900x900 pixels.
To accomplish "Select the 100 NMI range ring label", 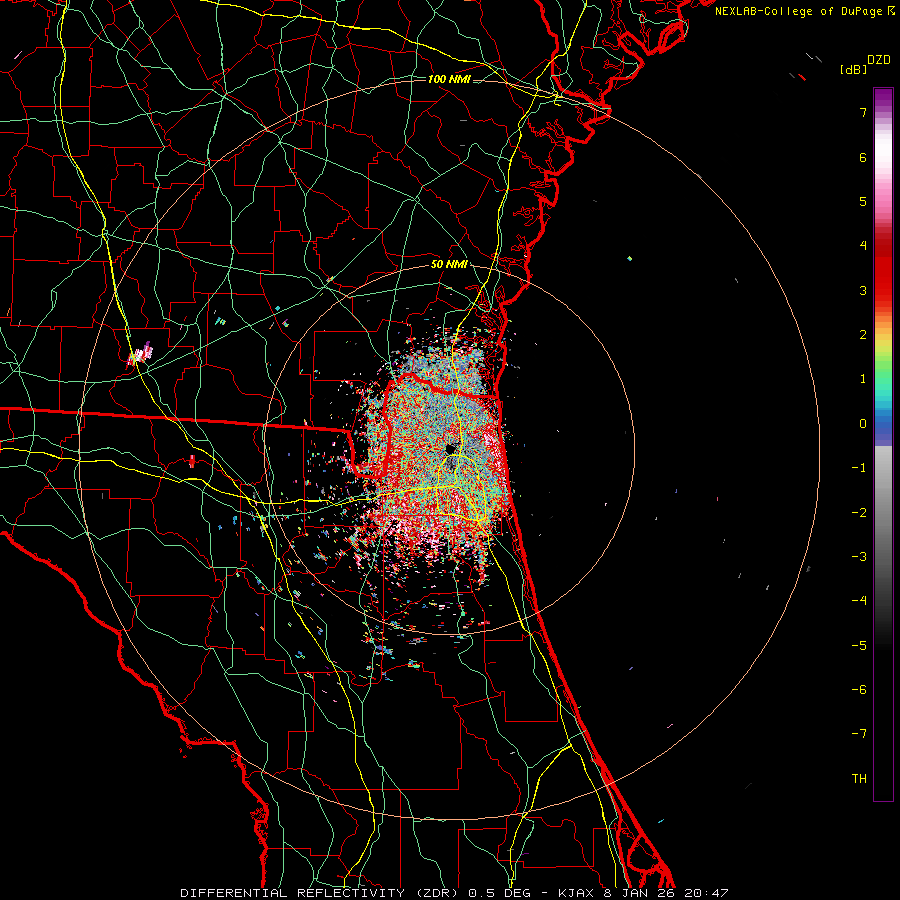I will pos(449,79).
